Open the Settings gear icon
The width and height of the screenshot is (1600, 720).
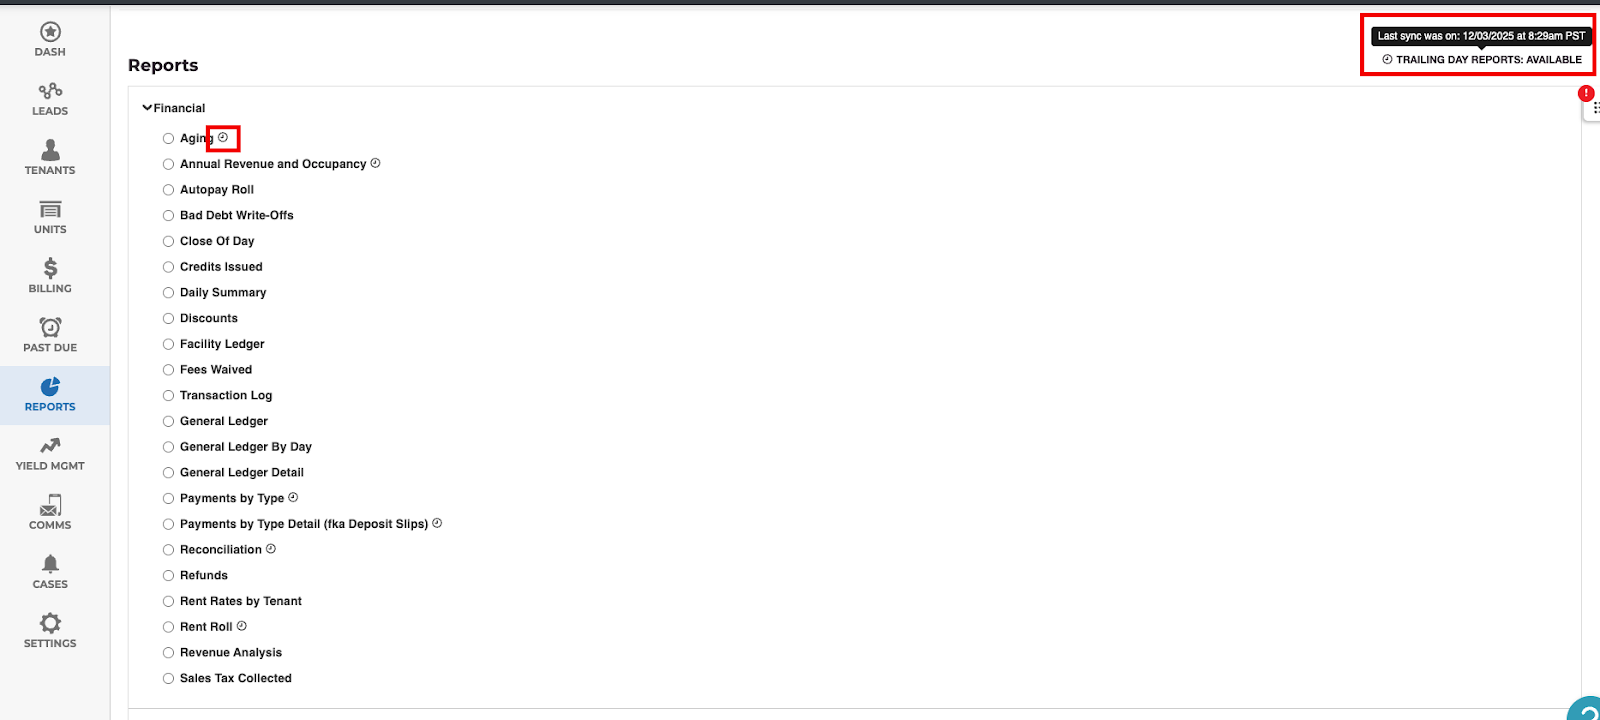pos(50,623)
